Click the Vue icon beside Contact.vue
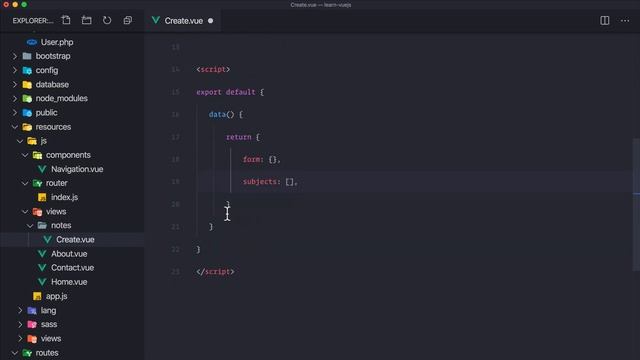The width and height of the screenshot is (640, 360). (42, 268)
